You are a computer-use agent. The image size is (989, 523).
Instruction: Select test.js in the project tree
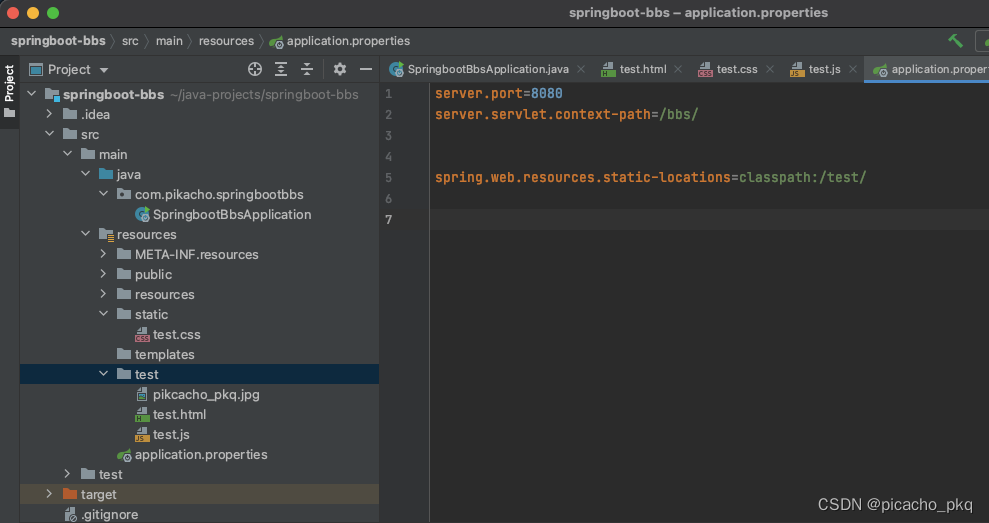(x=171, y=435)
